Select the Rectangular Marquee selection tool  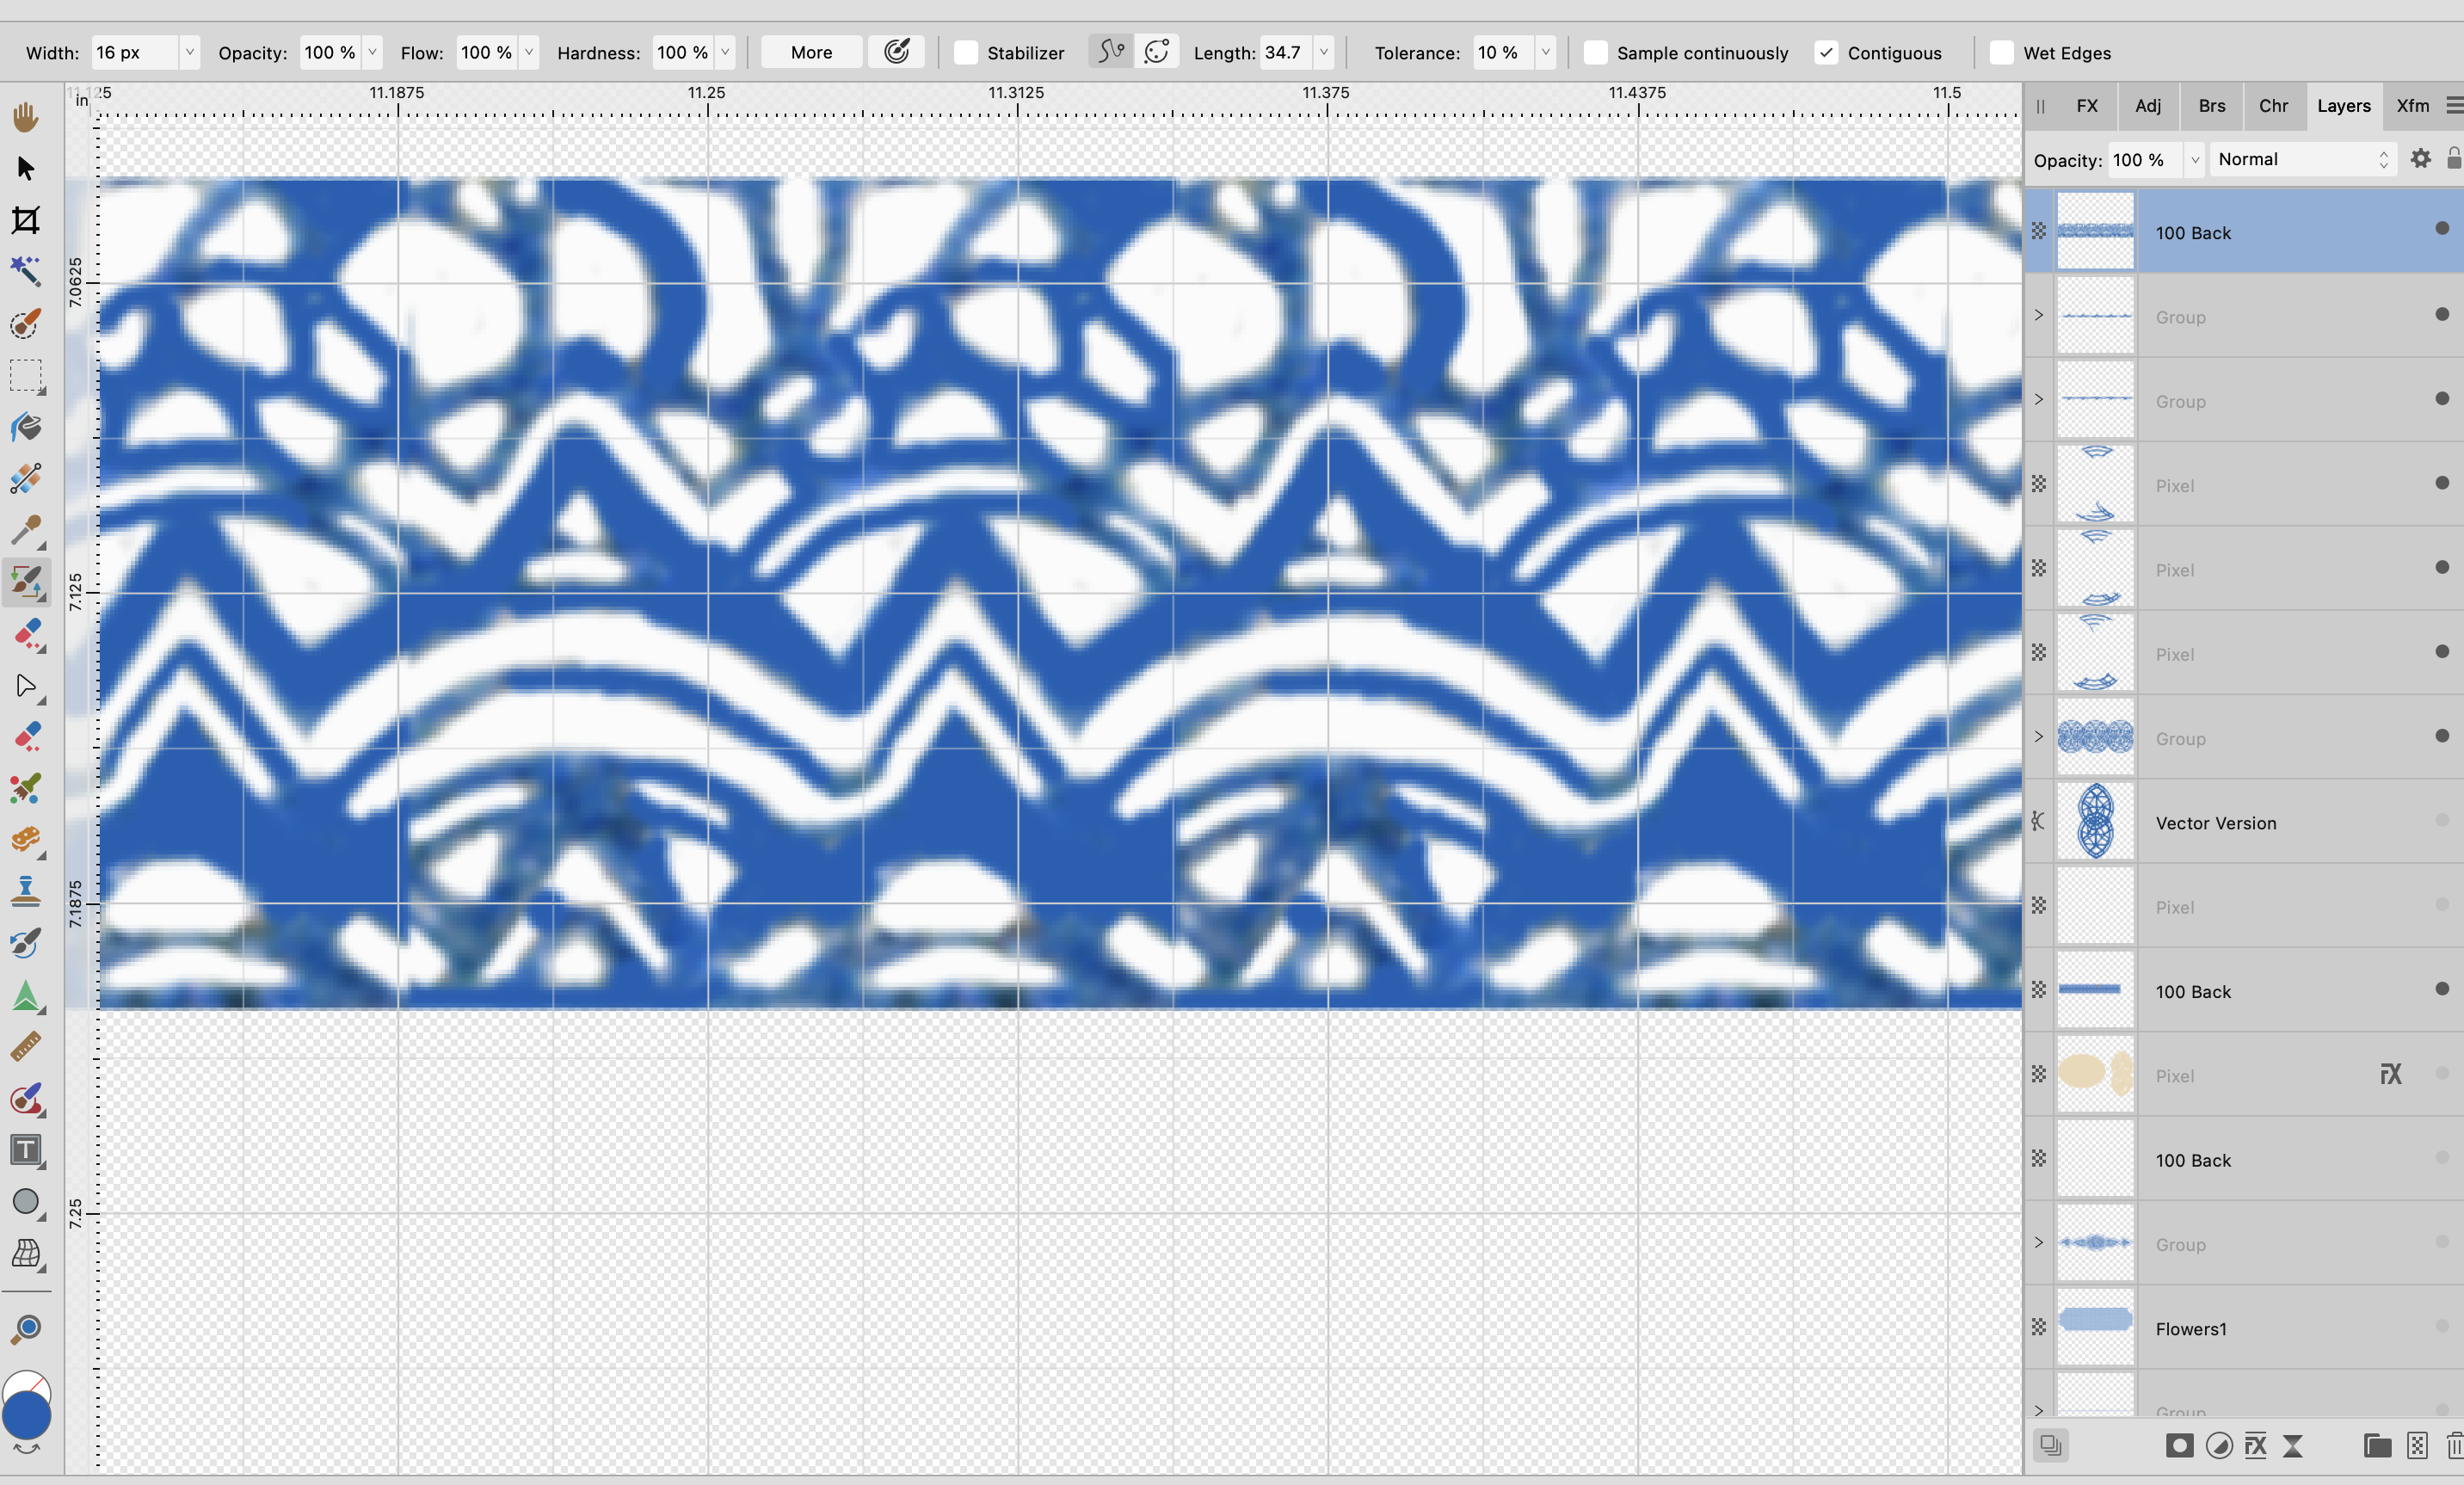point(26,376)
